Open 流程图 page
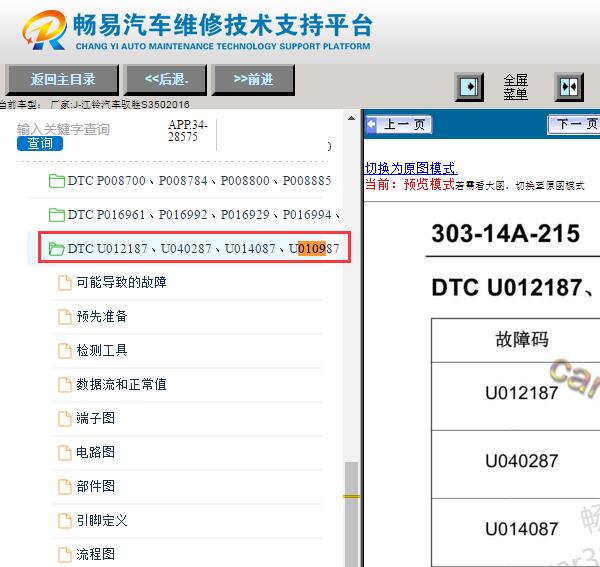The image size is (600, 567). [x=95, y=554]
